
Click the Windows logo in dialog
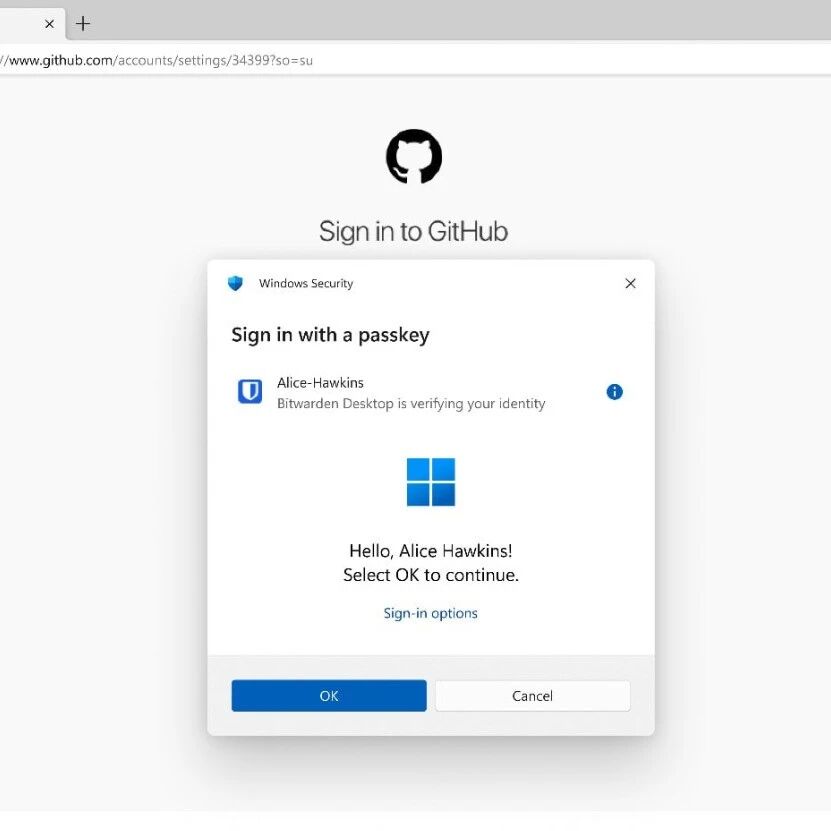pos(431,482)
